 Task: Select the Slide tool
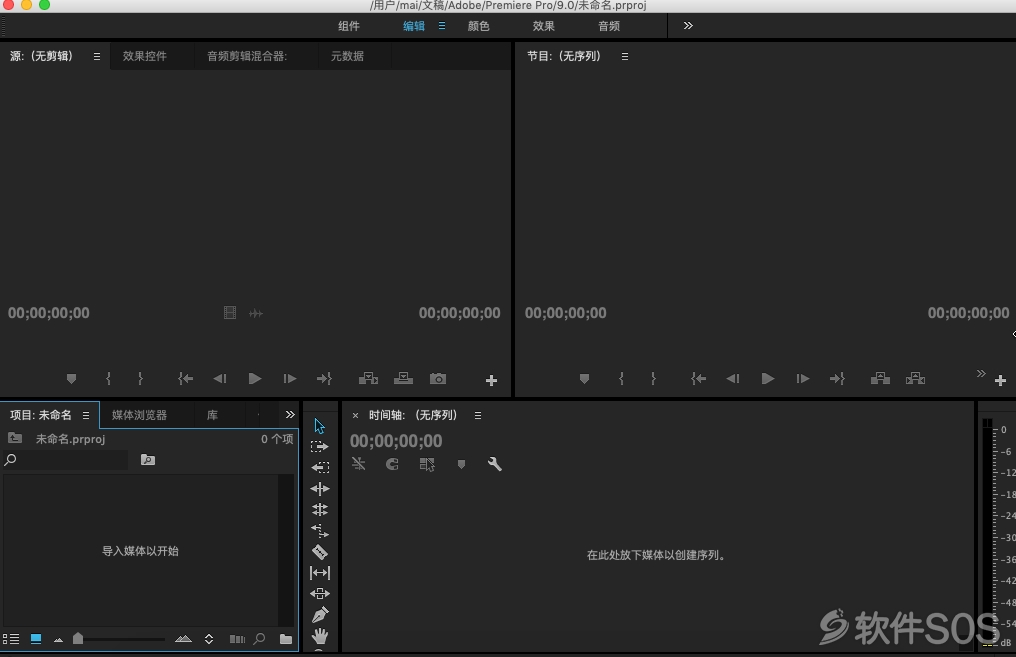click(319, 594)
